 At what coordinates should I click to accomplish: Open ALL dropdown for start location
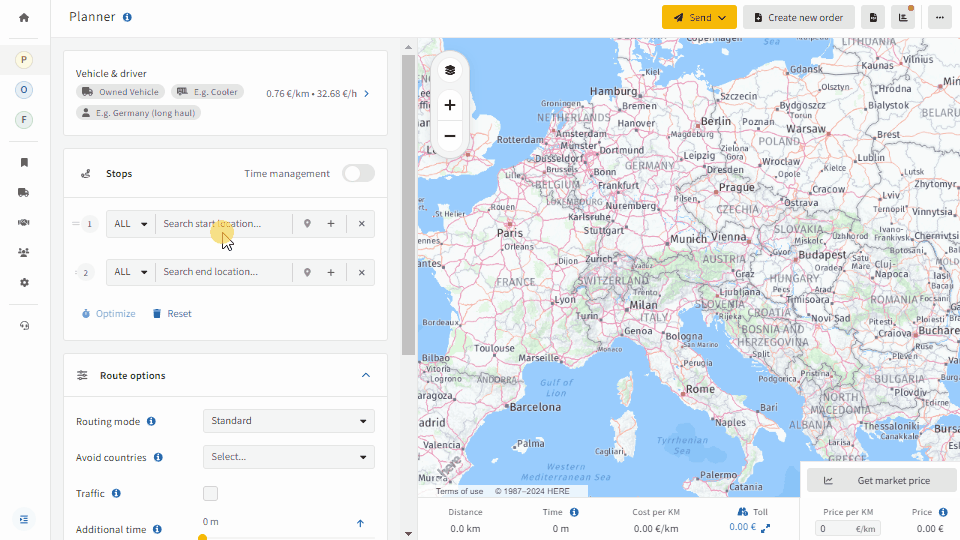(131, 224)
